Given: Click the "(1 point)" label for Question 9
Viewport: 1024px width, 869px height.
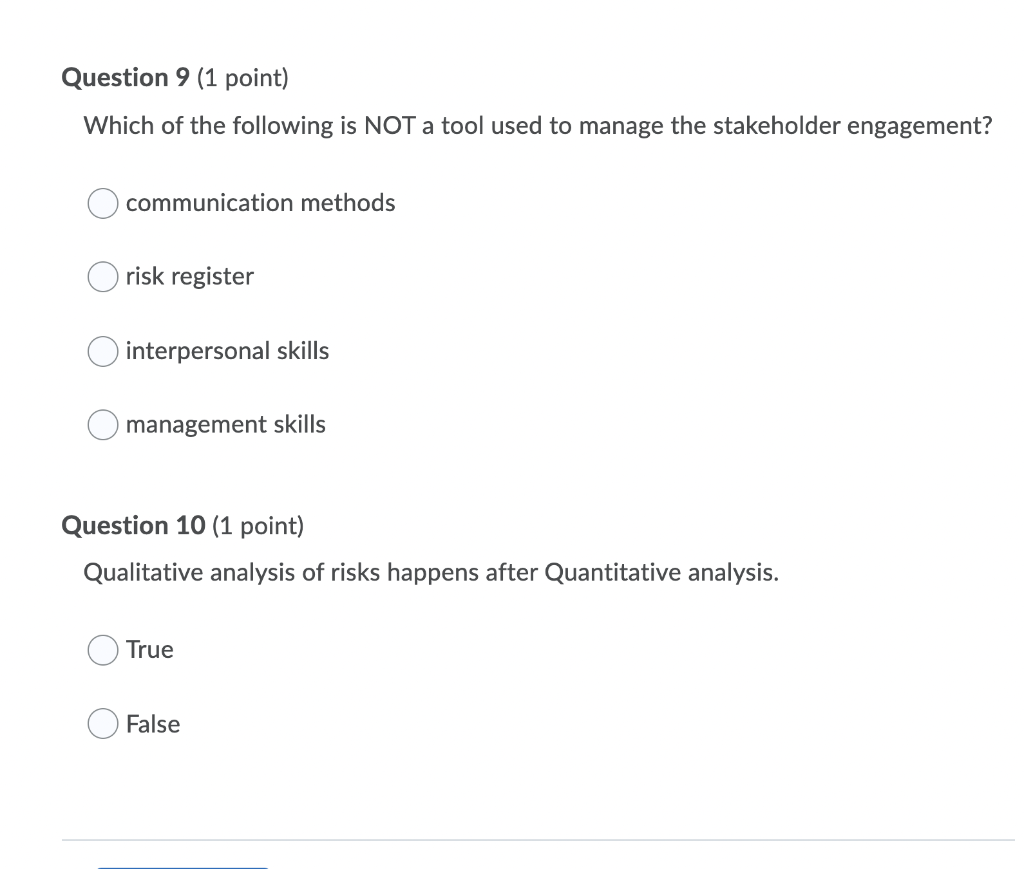Looking at the screenshot, I should tap(245, 77).
